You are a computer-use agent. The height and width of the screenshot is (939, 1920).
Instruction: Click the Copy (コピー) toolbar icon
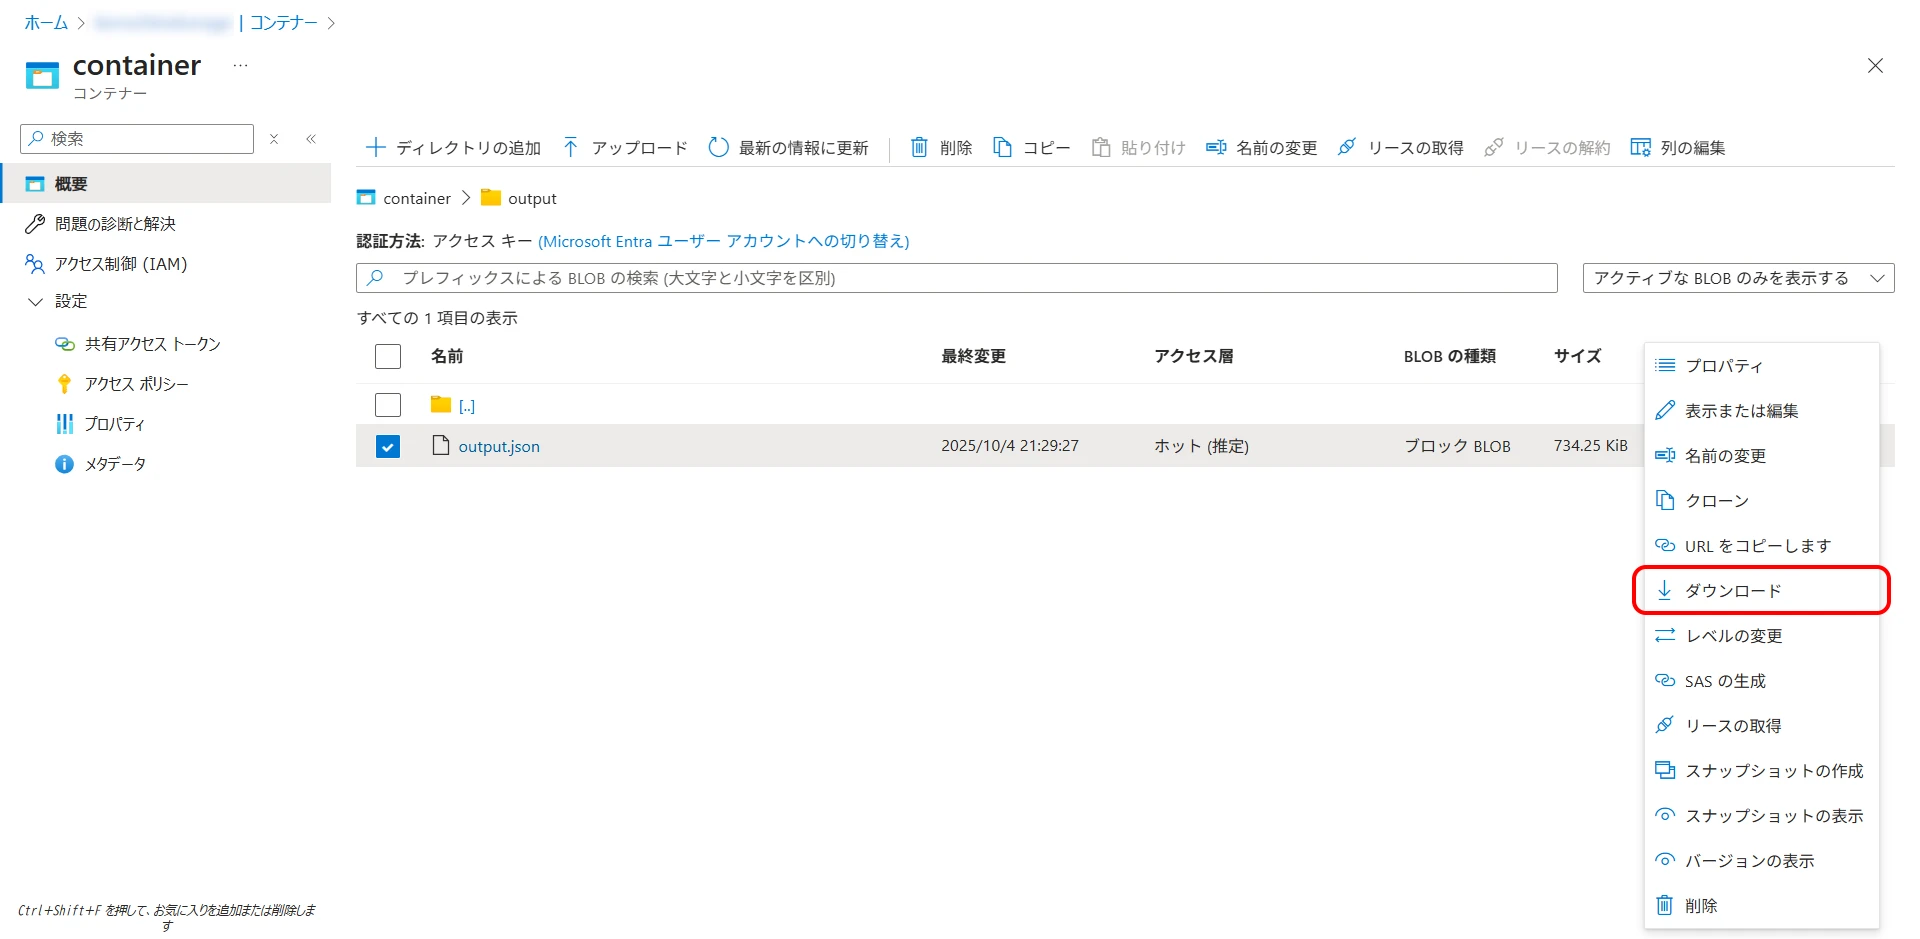tap(1002, 148)
